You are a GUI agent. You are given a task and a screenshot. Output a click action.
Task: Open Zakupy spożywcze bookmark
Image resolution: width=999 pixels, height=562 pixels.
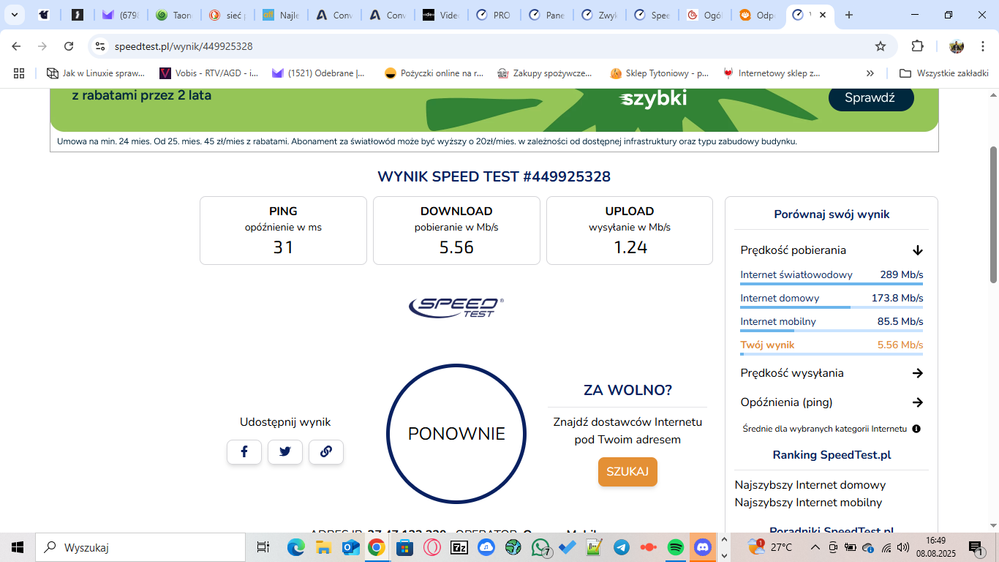[x=545, y=73]
